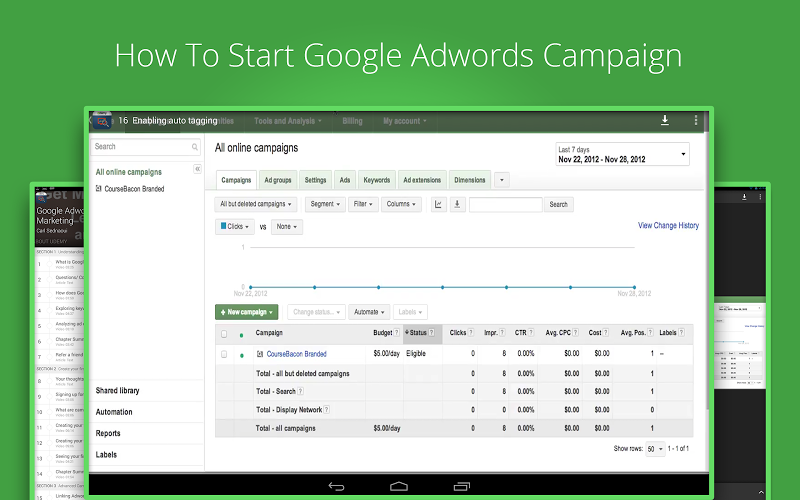Click the help icon next to Status
Viewport: 800px width, 500px height.
pyautogui.click(x=432, y=333)
